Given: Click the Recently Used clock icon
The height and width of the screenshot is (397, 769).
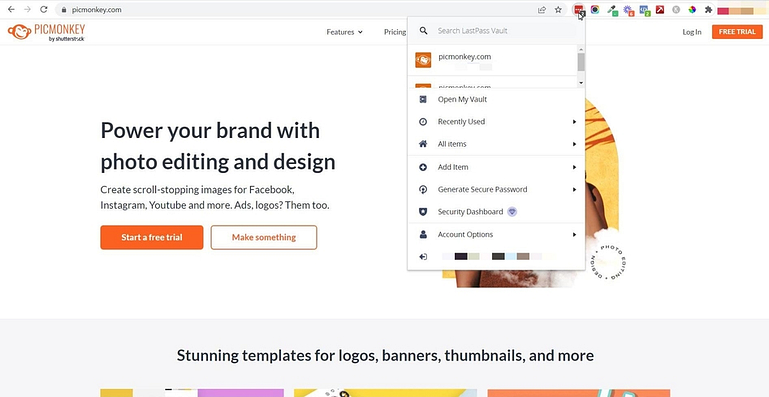Looking at the screenshot, I should (423, 122).
